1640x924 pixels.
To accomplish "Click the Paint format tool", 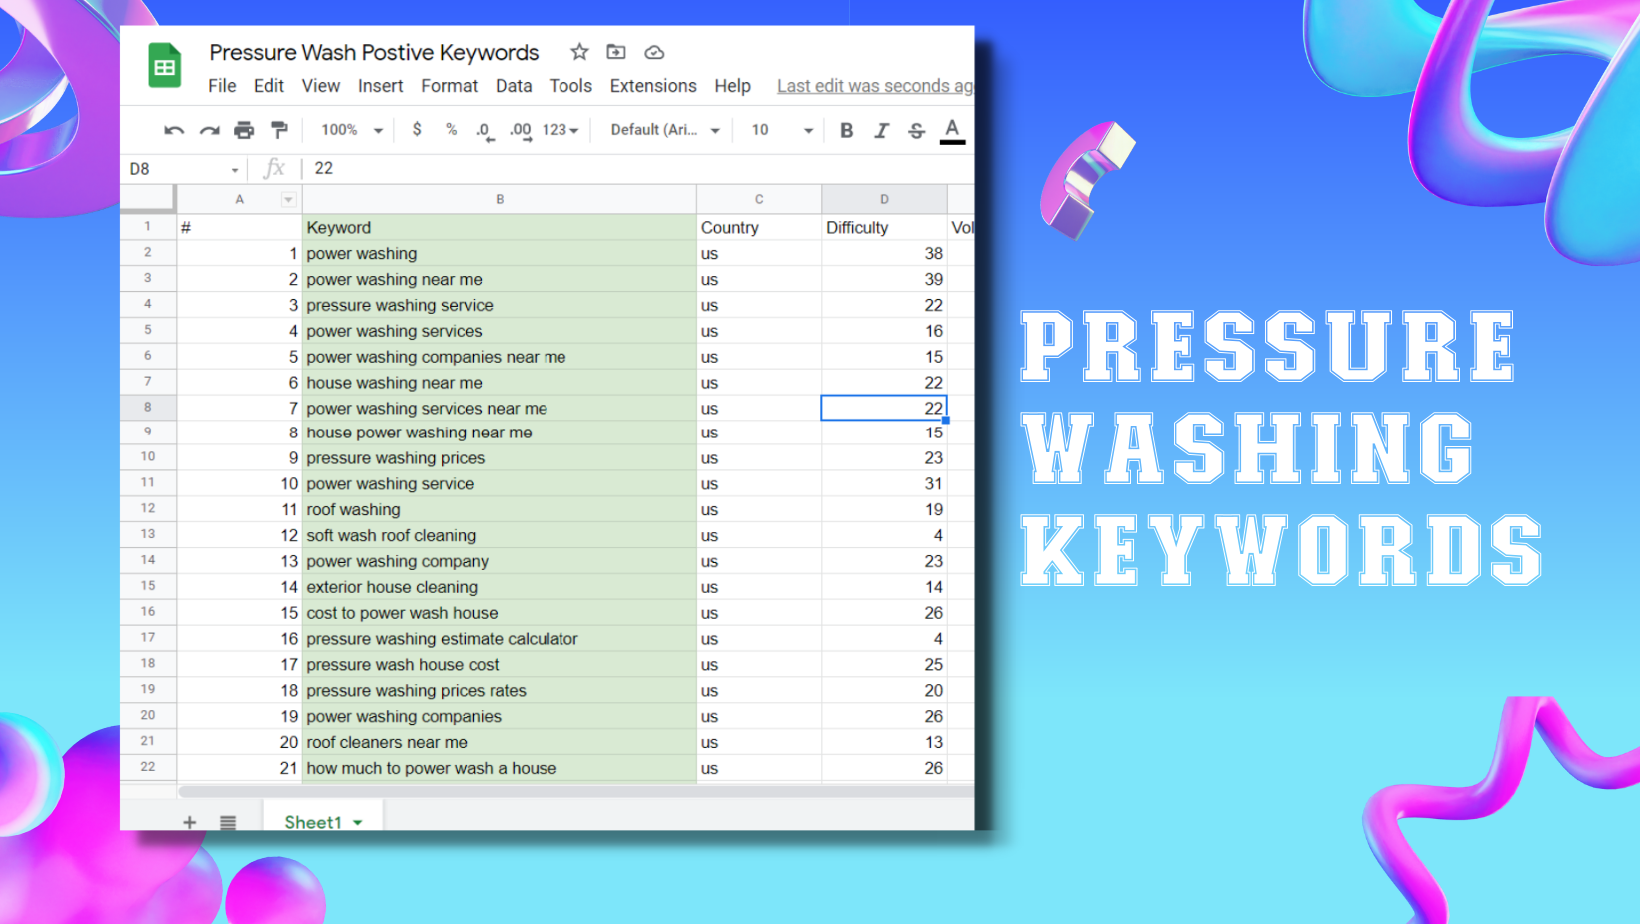I will (x=280, y=130).
